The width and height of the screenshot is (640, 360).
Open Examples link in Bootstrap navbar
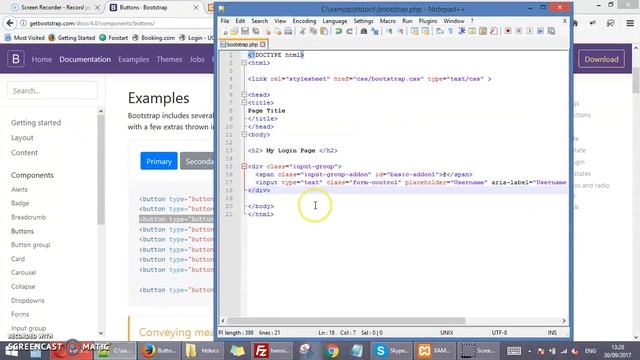point(133,59)
